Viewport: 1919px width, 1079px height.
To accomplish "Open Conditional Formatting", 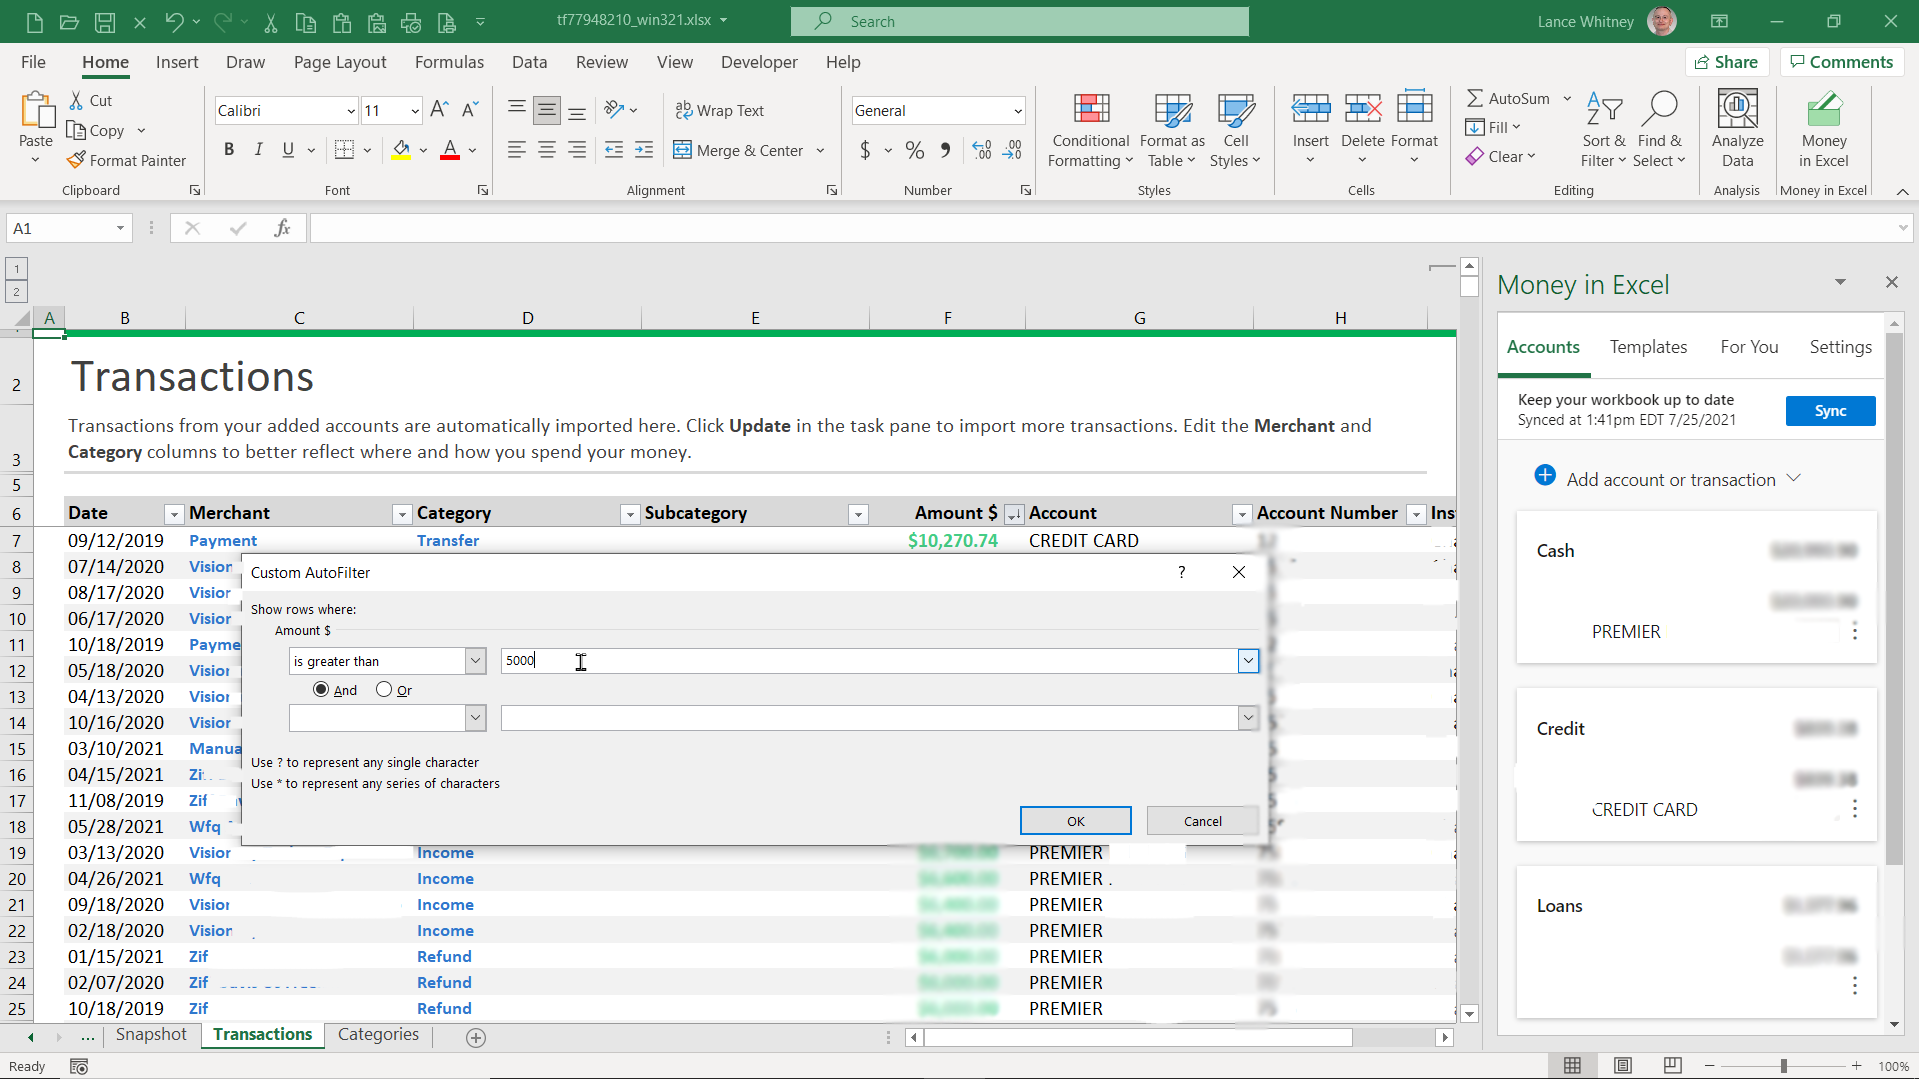I will tap(1090, 131).
